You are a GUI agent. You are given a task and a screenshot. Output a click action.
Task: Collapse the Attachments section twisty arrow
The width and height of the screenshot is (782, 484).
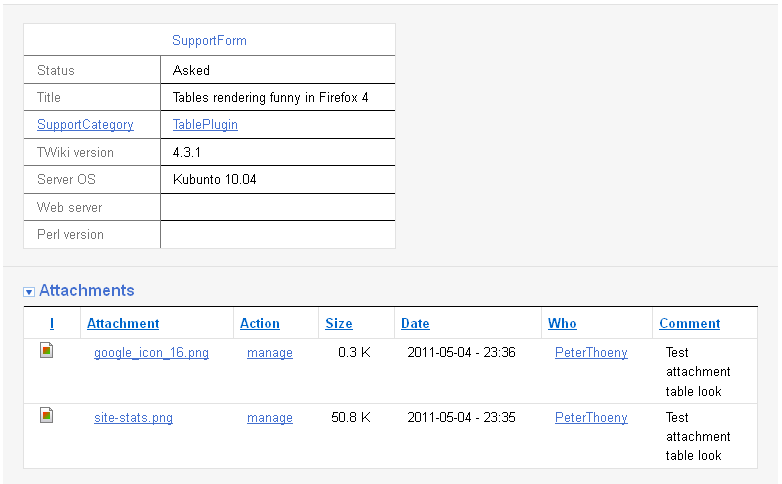[x=29, y=291]
